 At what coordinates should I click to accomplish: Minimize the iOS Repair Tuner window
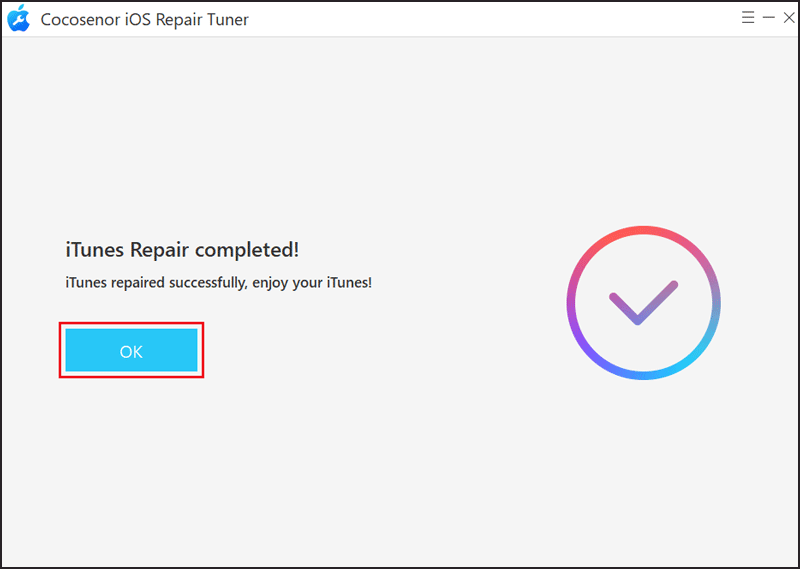(768, 18)
